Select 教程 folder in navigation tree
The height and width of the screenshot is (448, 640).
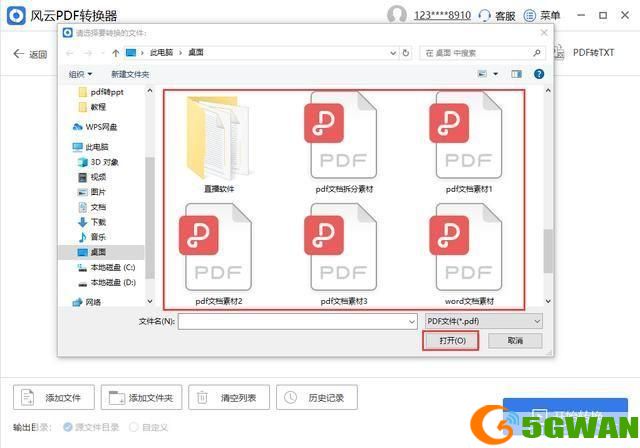pyautogui.click(x=92, y=107)
